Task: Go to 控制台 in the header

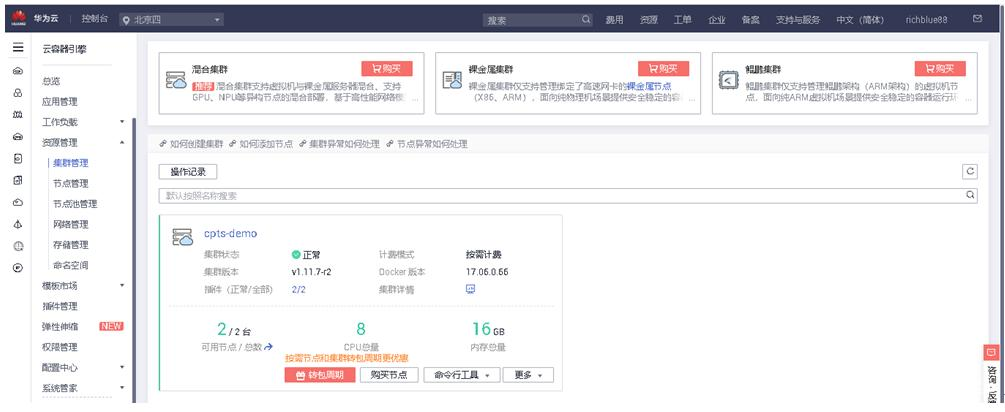Action: (95, 19)
